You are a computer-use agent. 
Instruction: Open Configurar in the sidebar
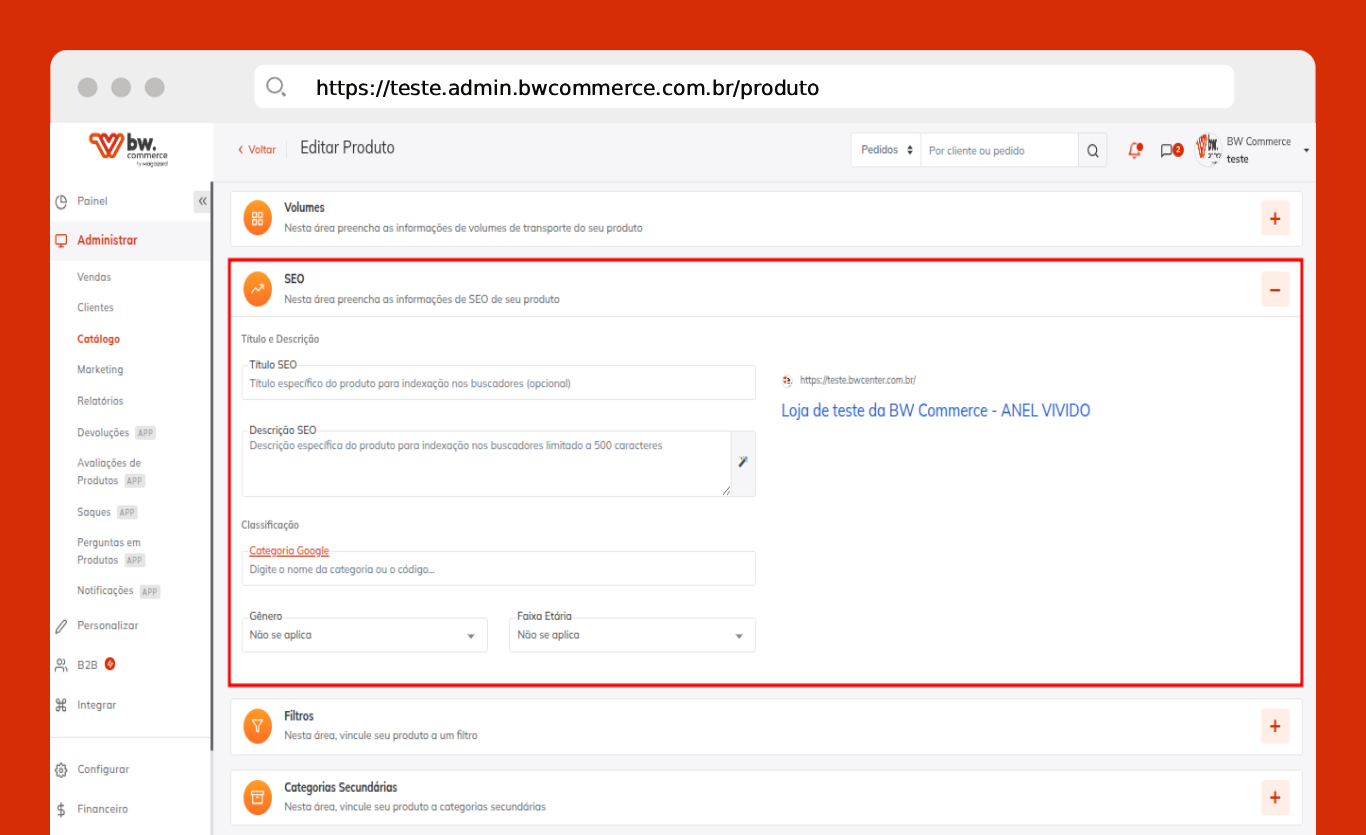coord(102,769)
